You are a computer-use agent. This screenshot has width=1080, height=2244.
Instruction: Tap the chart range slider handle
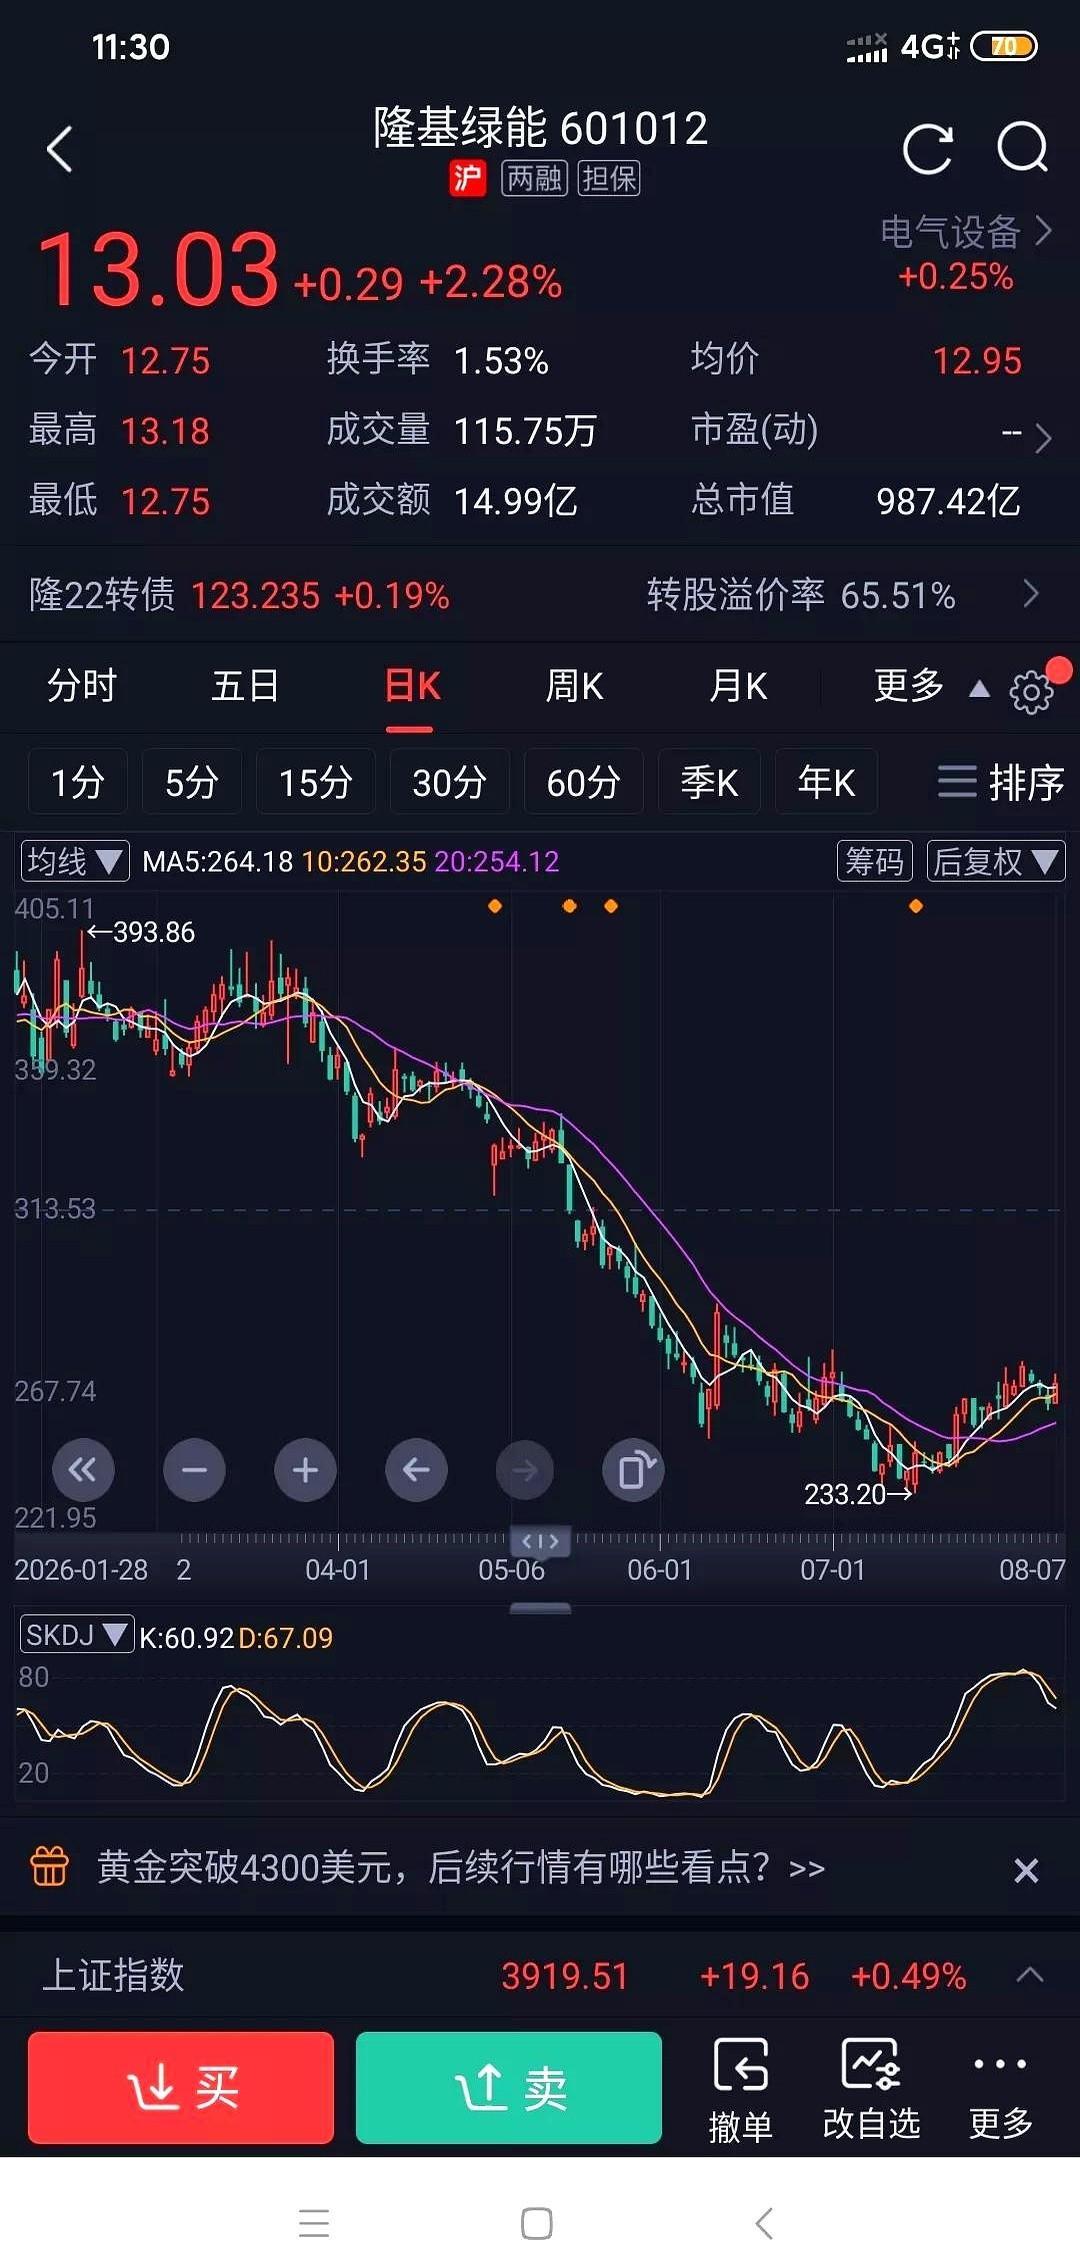point(540,1541)
